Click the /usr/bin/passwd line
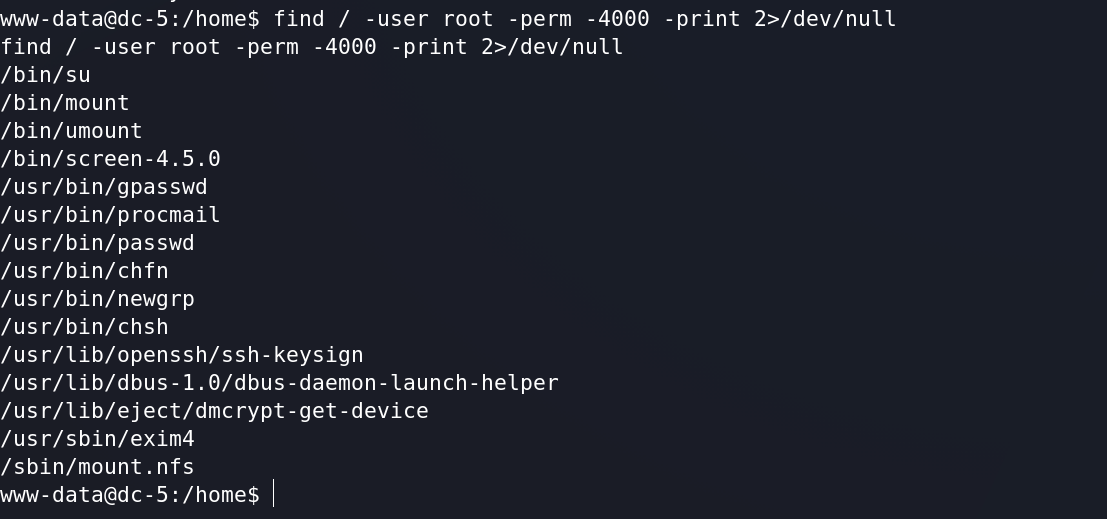The height and width of the screenshot is (519, 1107). pos(97,243)
